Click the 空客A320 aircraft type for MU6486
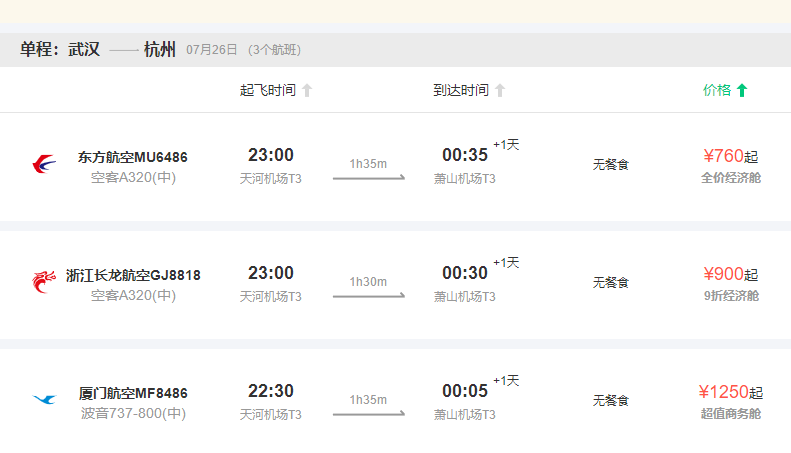Image resolution: width=791 pixels, height=453 pixels. (133, 178)
